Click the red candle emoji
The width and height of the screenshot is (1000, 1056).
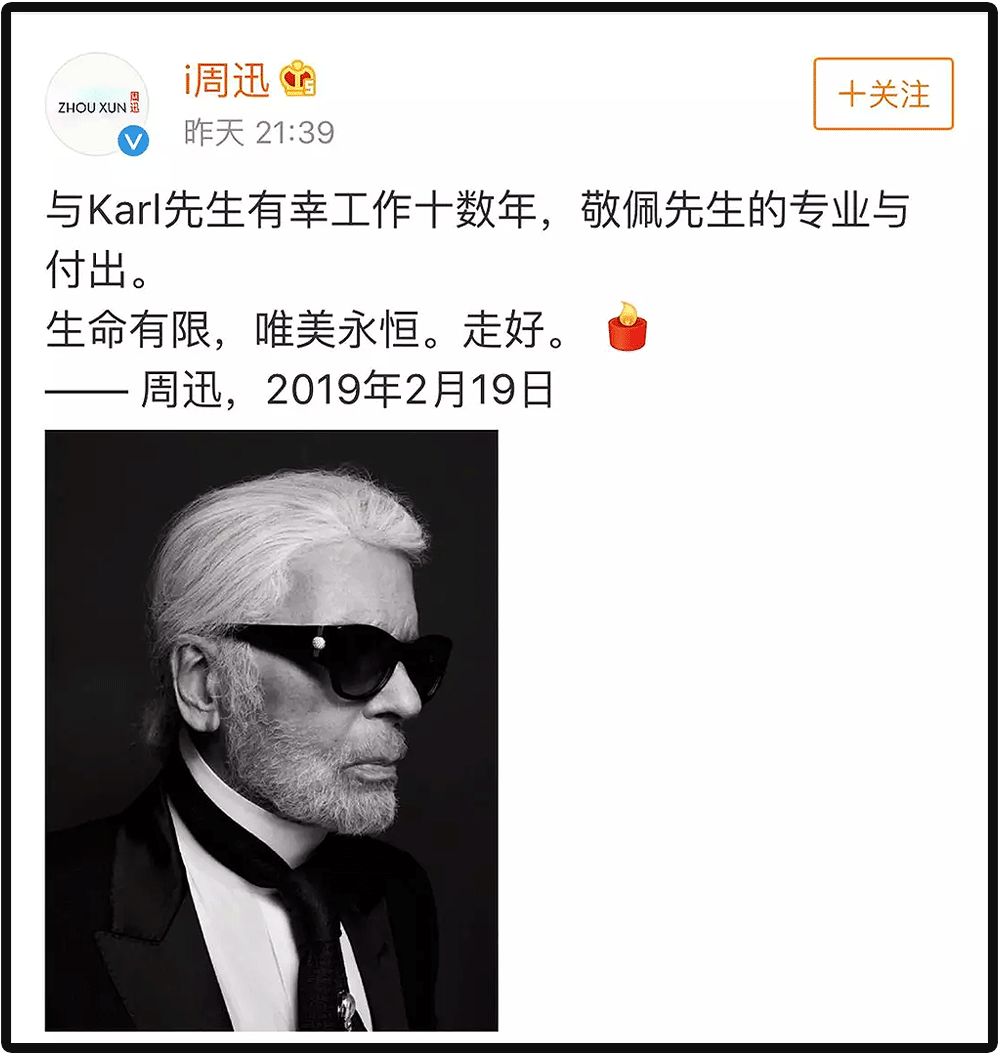click(627, 326)
